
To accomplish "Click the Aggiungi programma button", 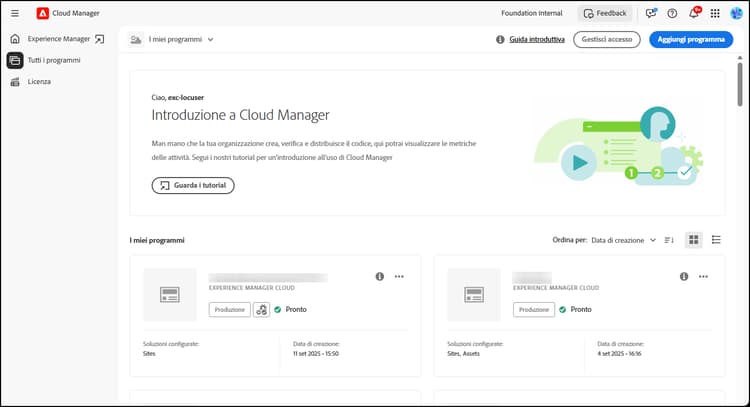I will [691, 39].
